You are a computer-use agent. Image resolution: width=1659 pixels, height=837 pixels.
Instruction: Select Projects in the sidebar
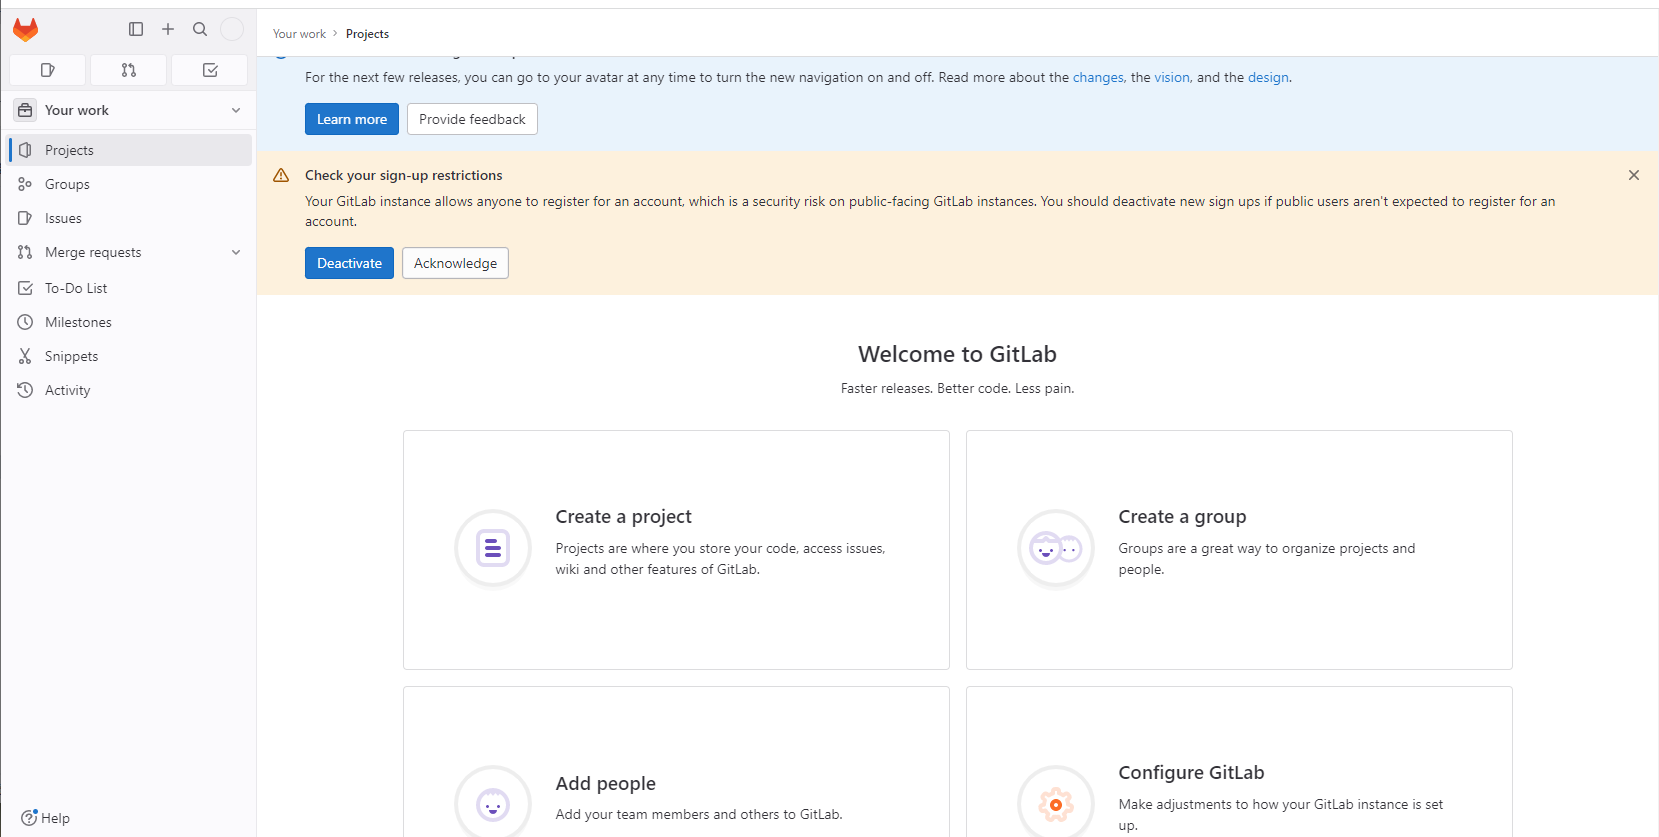coord(130,150)
